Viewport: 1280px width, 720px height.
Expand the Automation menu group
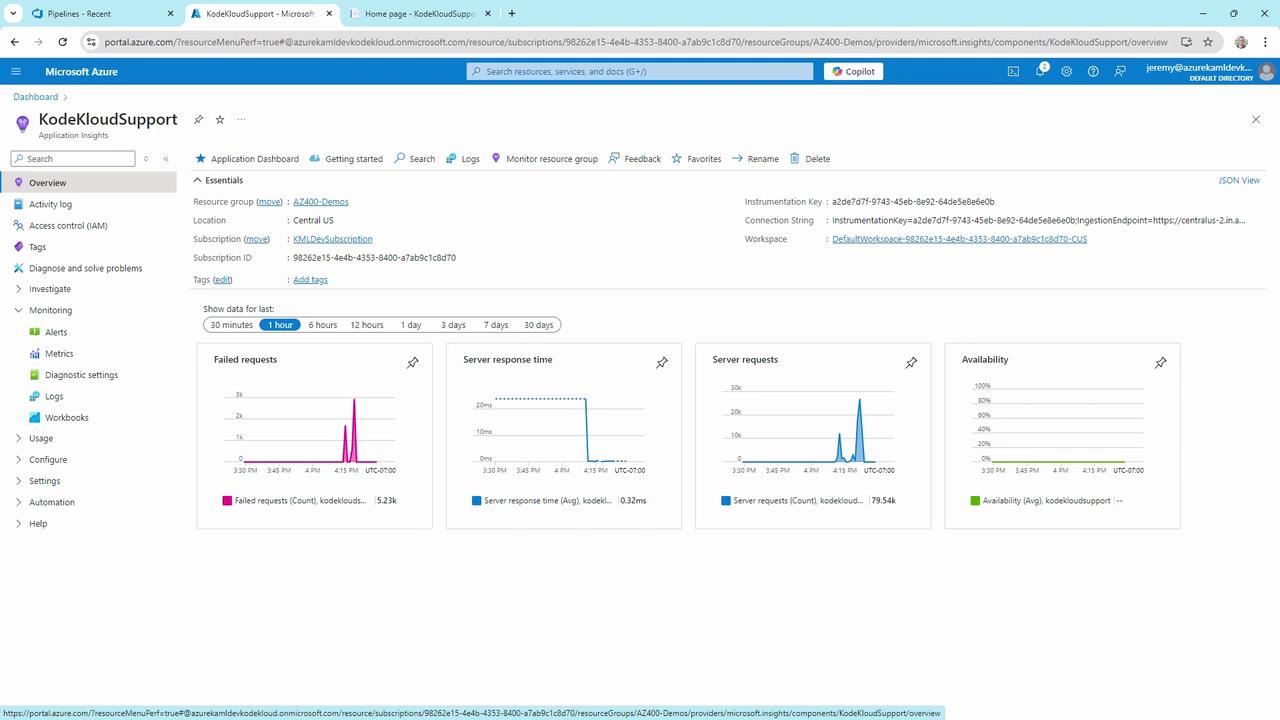(x=19, y=502)
